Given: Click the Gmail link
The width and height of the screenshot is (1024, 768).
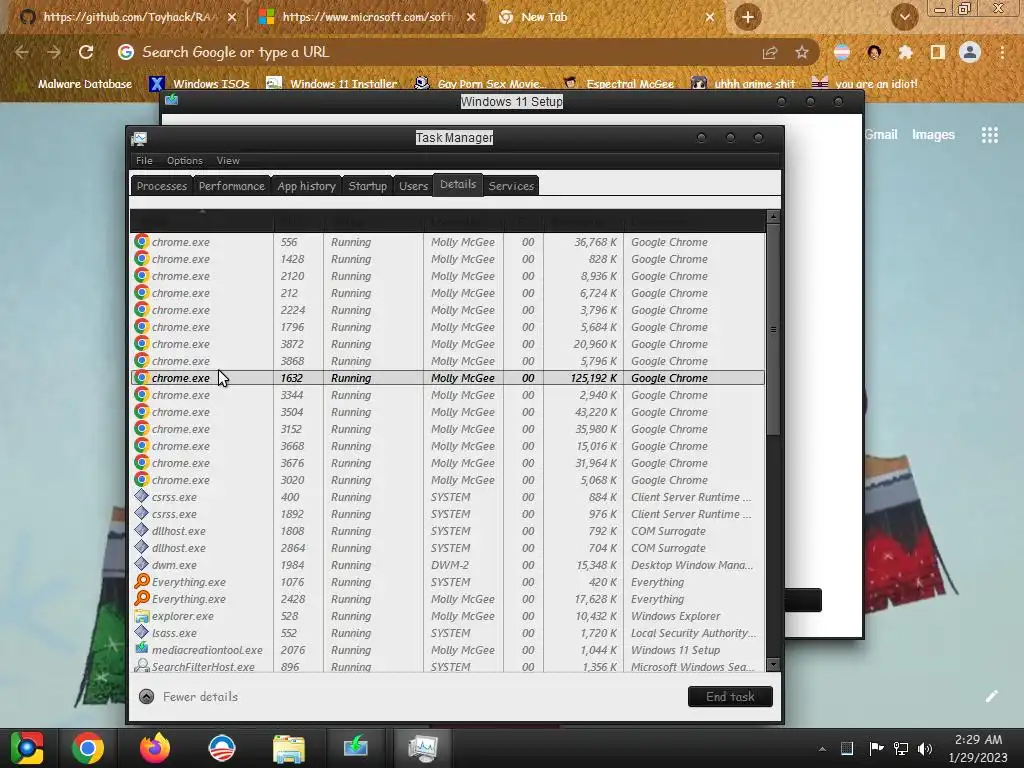Looking at the screenshot, I should [x=881, y=135].
